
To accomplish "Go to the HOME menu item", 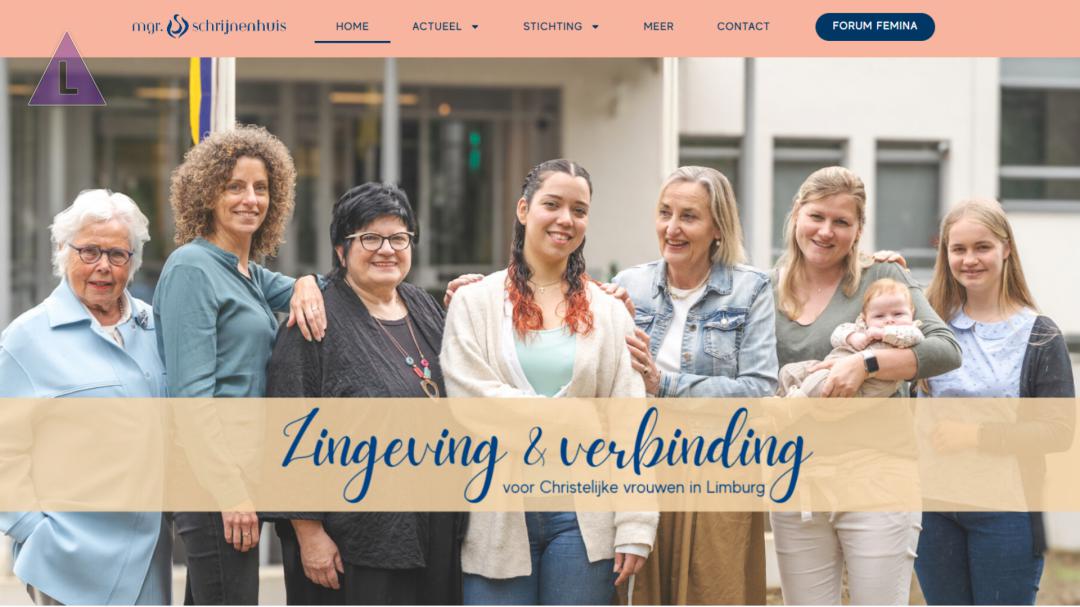I will (x=352, y=26).
